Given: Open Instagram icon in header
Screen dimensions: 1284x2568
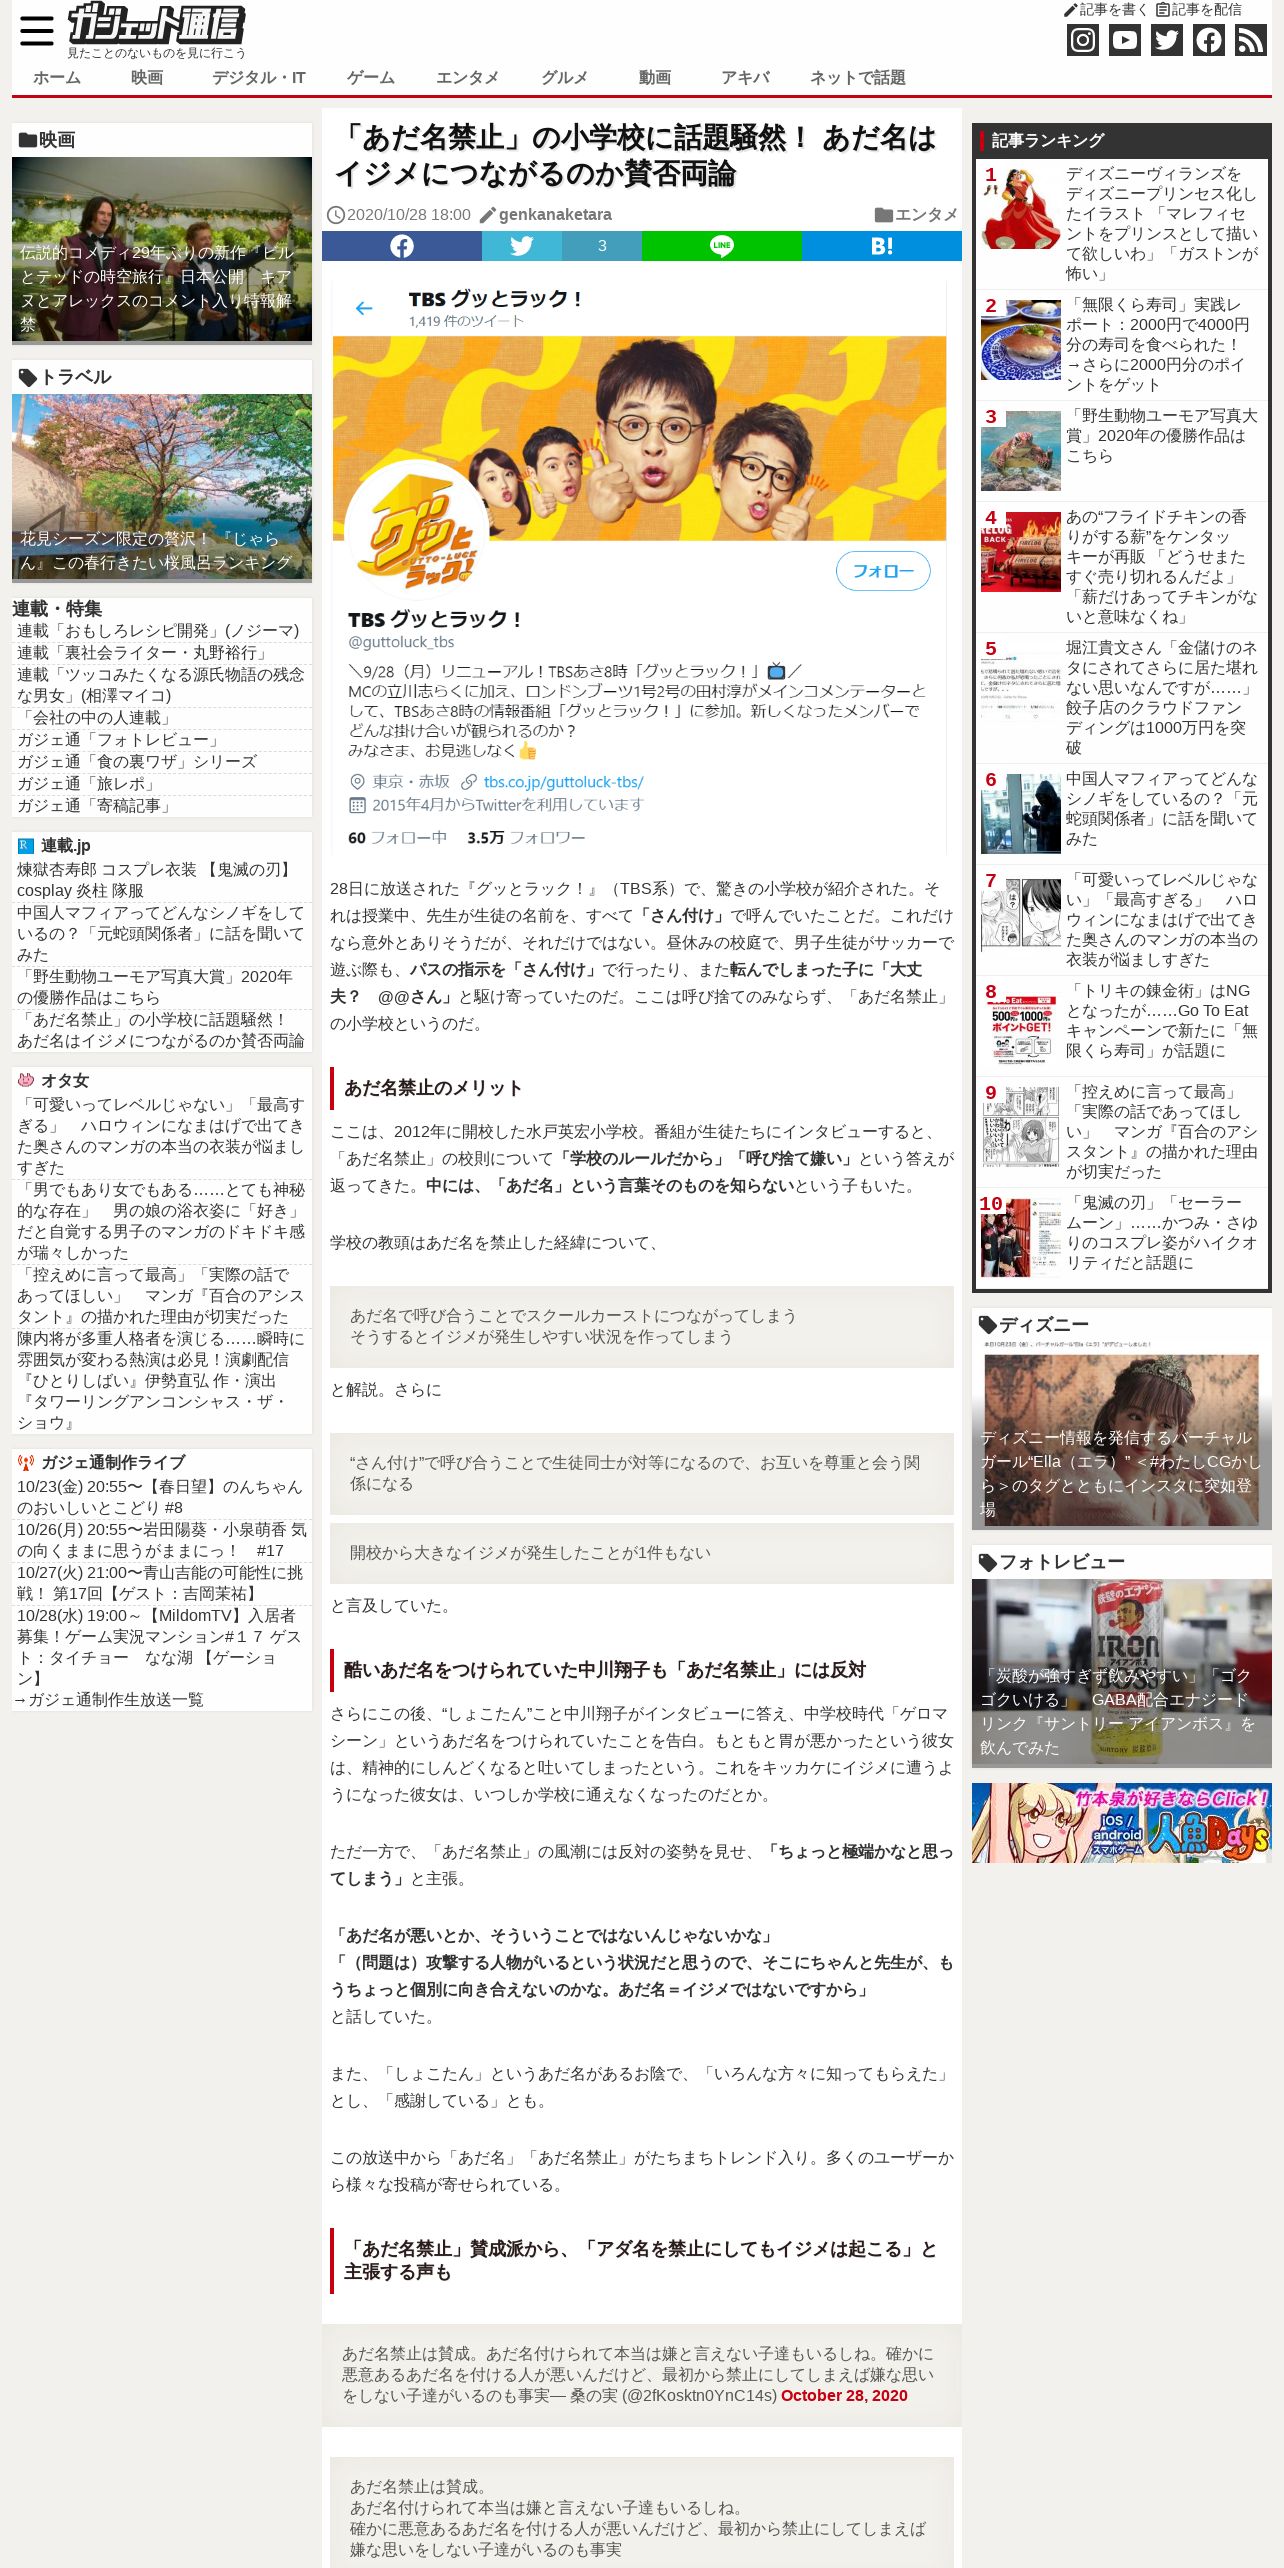Looking at the screenshot, I should 1083,40.
